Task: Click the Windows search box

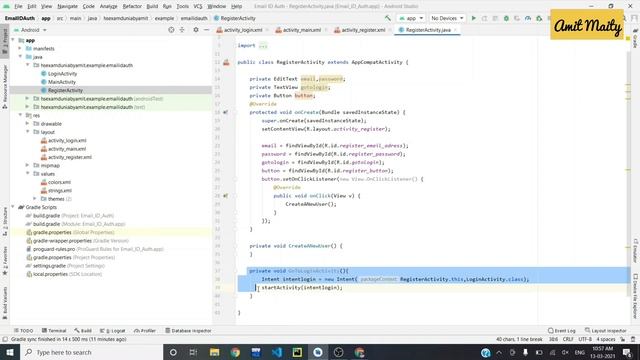Action: coord(91,352)
